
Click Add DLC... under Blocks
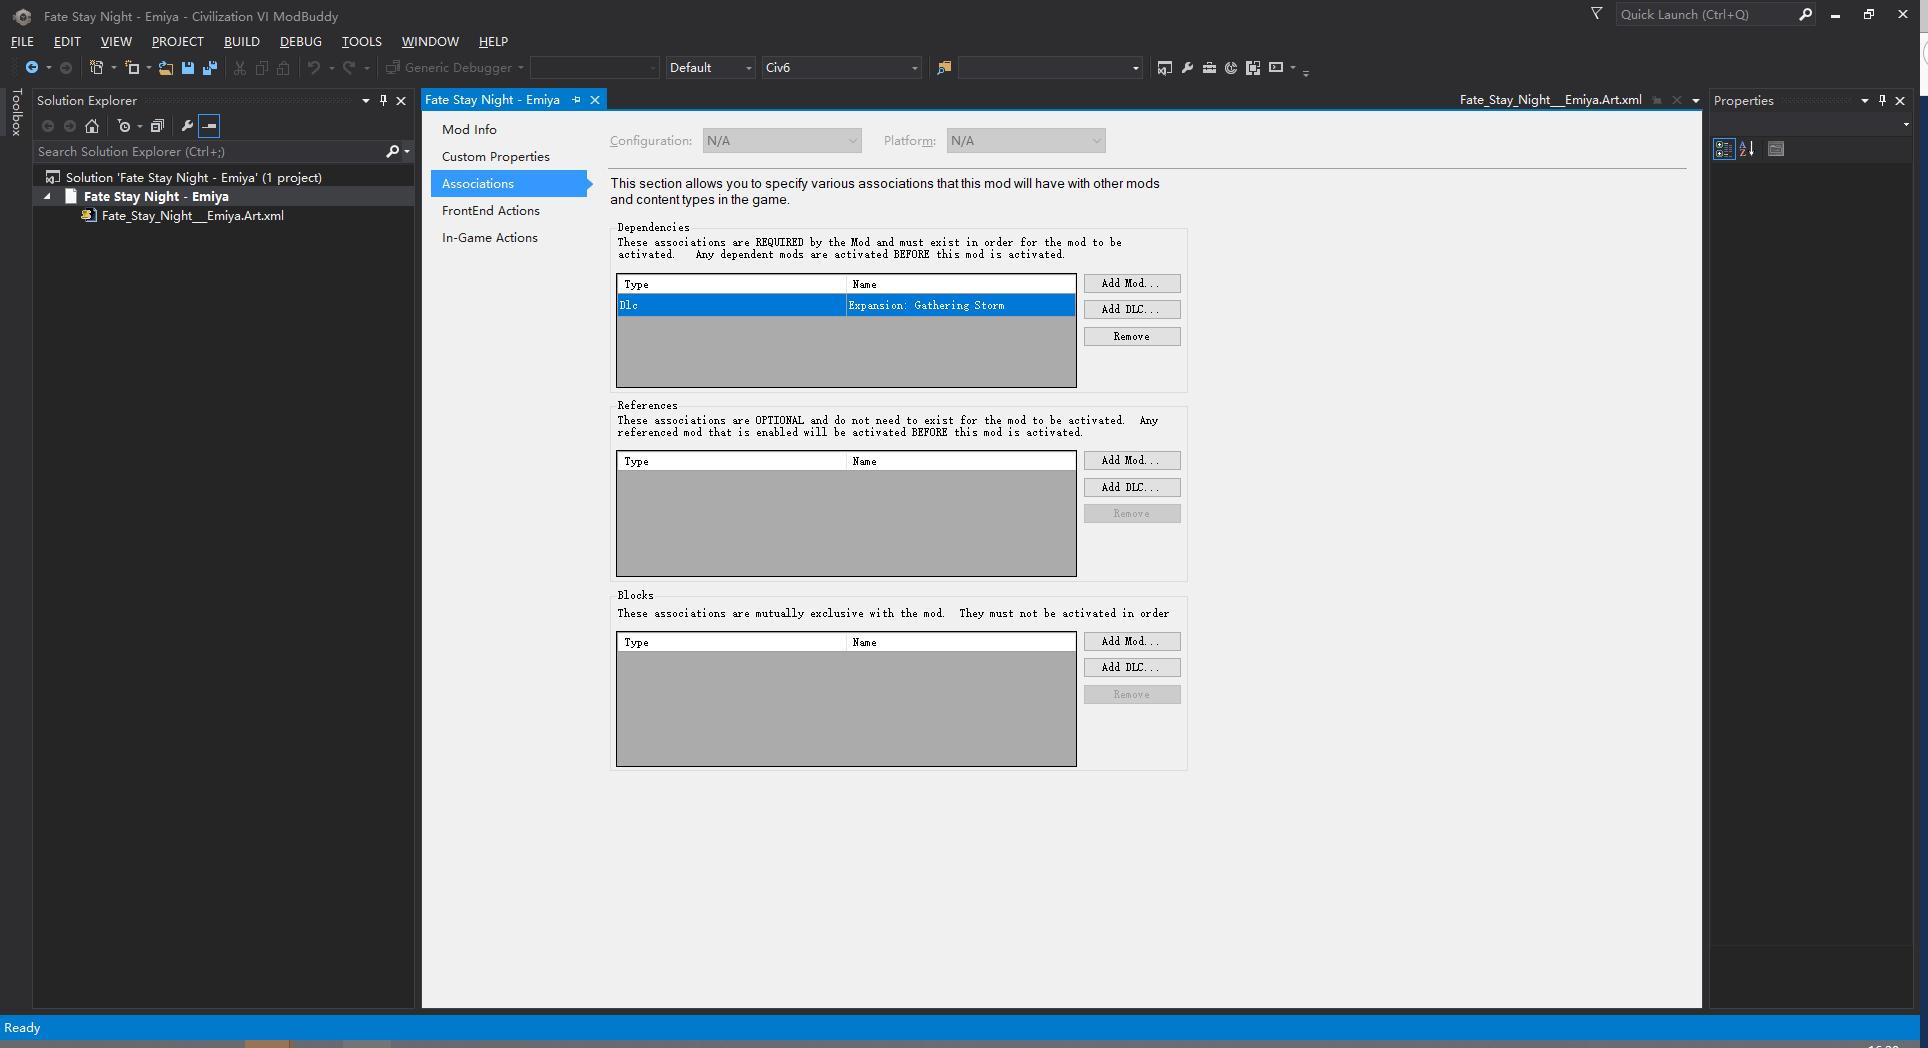1132,667
